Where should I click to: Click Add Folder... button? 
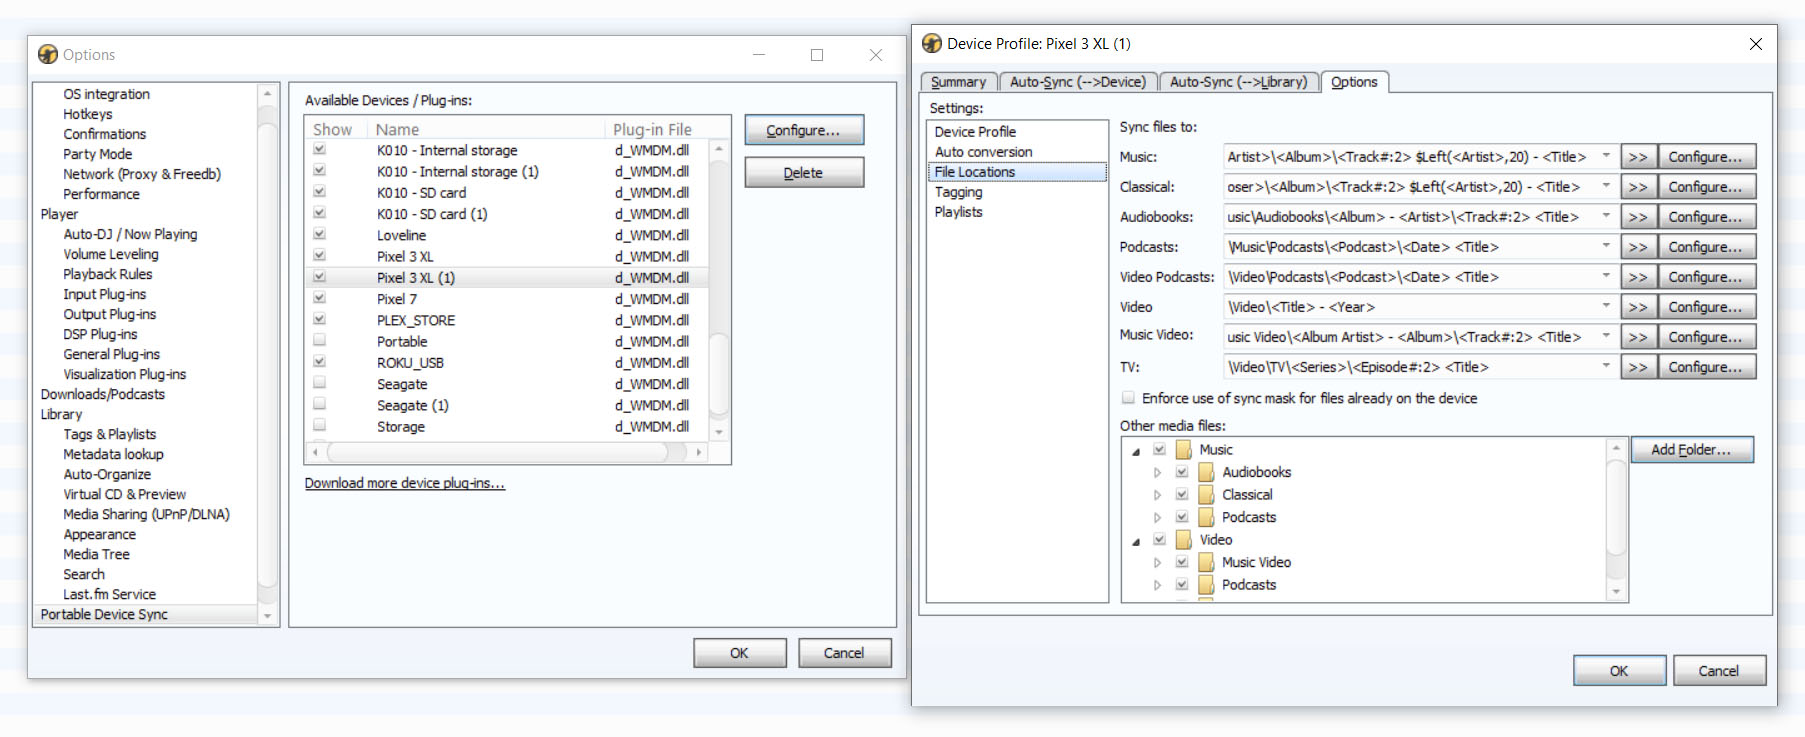[x=1692, y=450]
